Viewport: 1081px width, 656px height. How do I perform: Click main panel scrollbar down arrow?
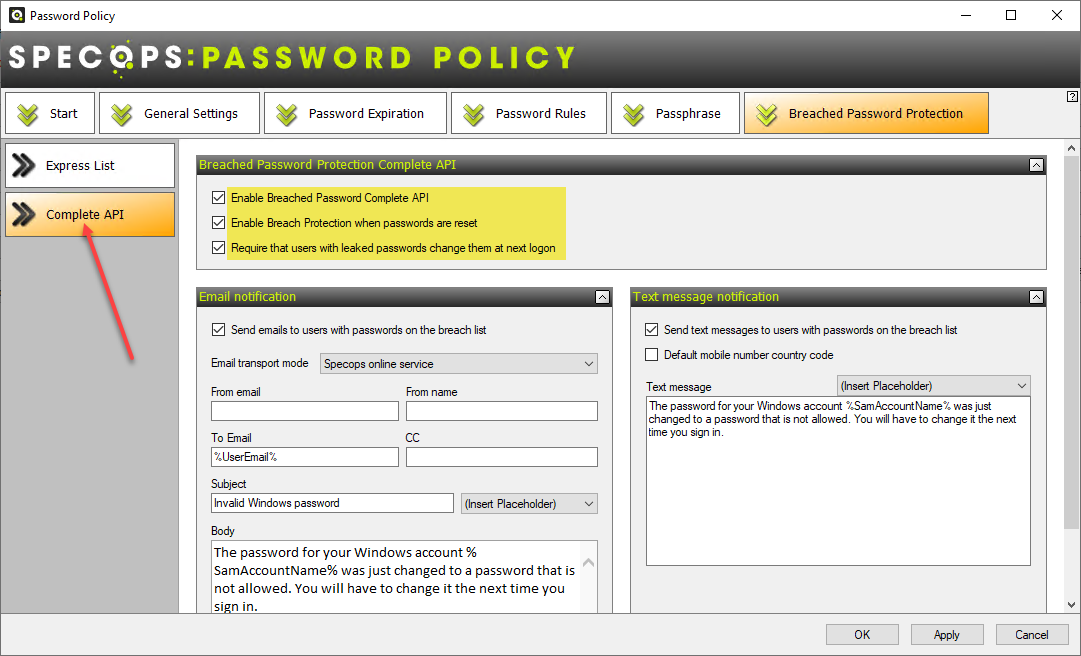point(1071,605)
